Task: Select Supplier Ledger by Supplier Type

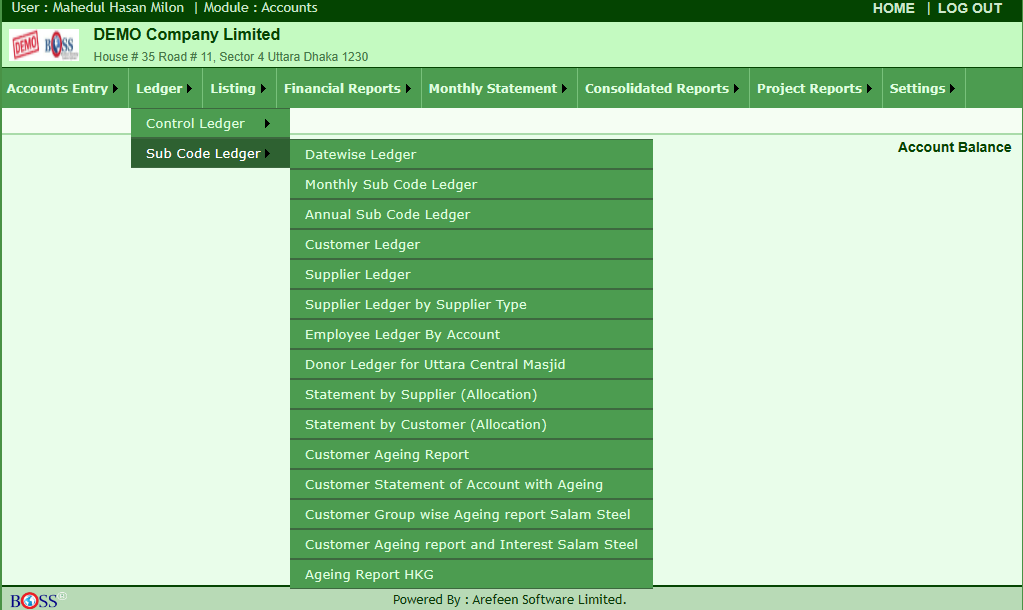Action: click(471, 305)
